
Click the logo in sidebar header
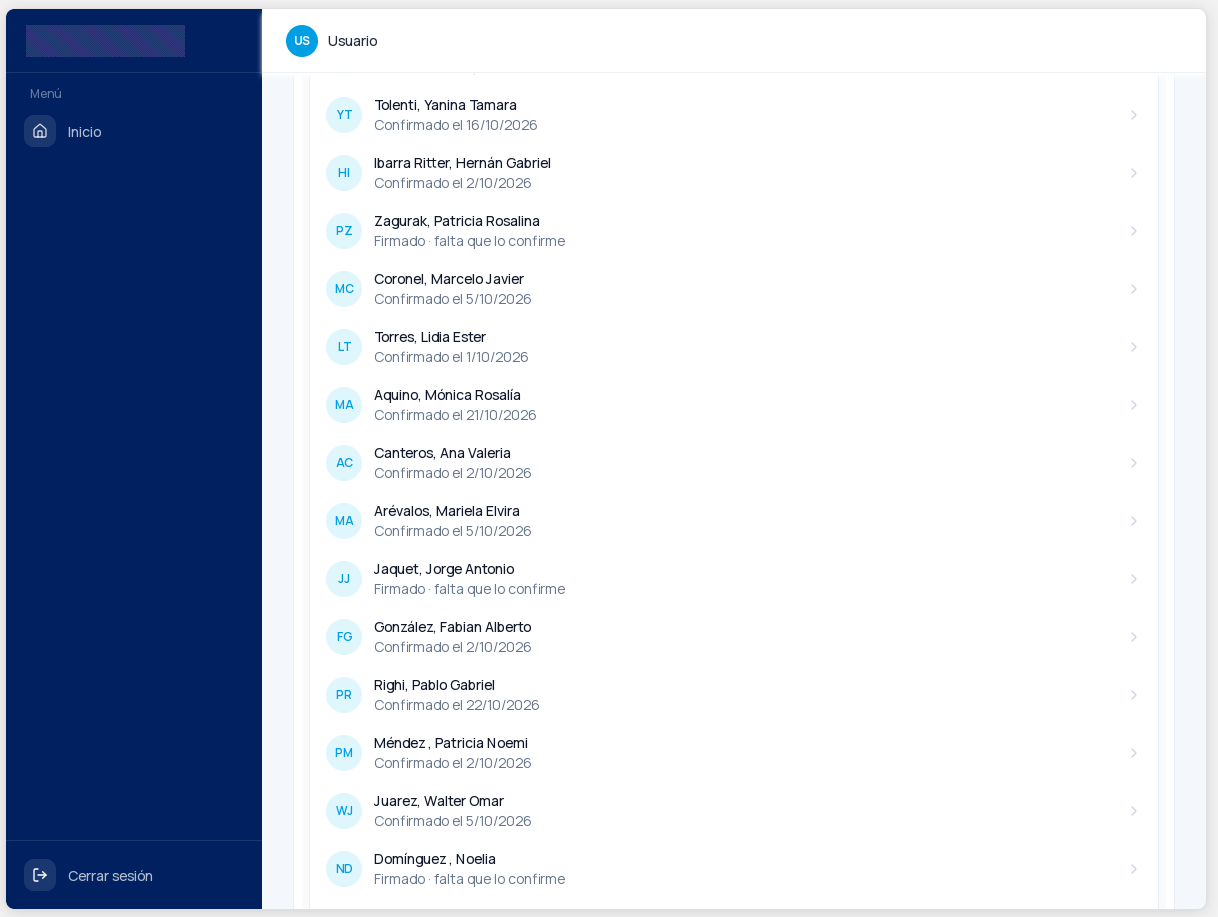(105, 41)
